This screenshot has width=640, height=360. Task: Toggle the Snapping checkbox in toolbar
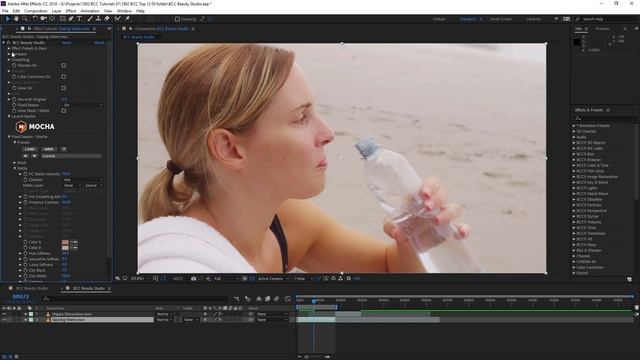click(177, 19)
